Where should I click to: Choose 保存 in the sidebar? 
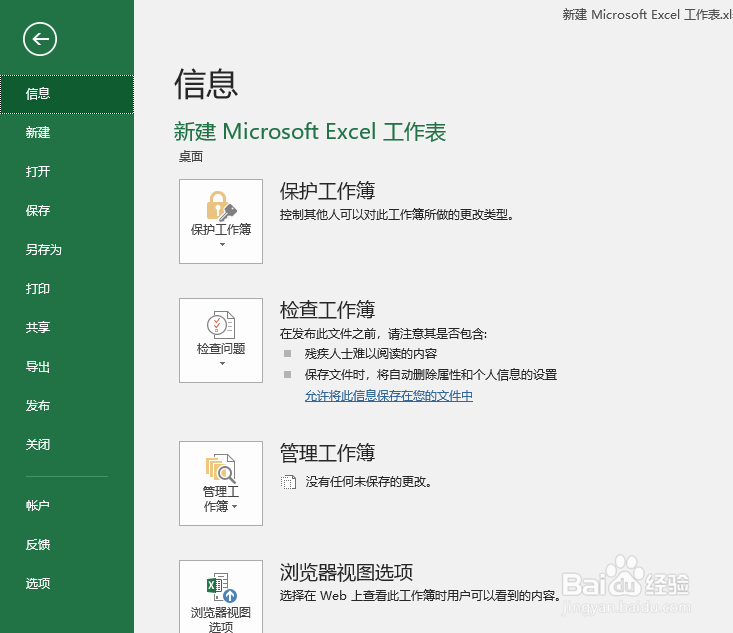[67, 211]
